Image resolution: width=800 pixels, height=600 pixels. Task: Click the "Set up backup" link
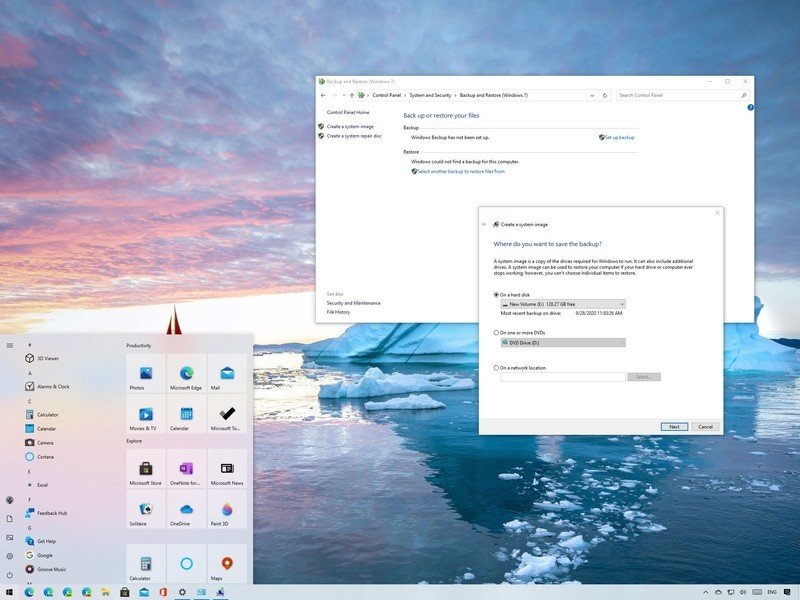(618, 137)
